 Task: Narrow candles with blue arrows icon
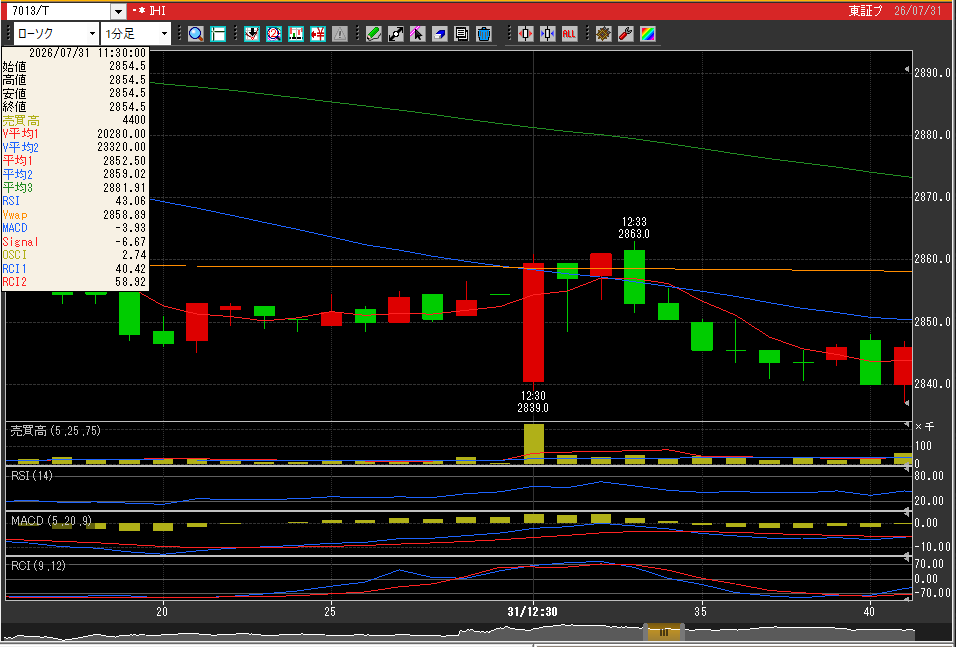click(x=548, y=34)
